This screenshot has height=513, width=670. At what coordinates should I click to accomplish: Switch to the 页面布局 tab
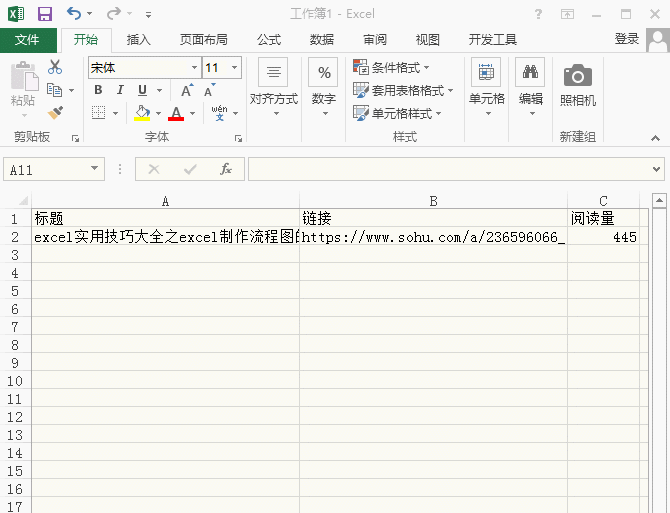coord(203,40)
